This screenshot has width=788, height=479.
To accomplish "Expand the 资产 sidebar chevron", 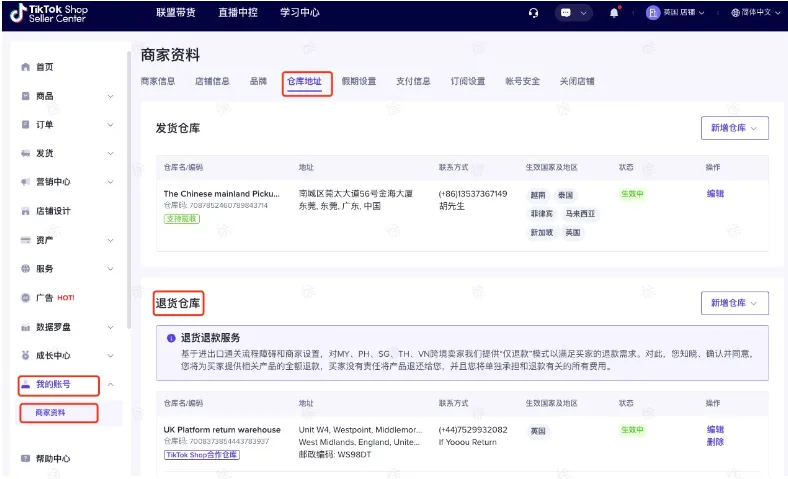I will tap(111, 240).
